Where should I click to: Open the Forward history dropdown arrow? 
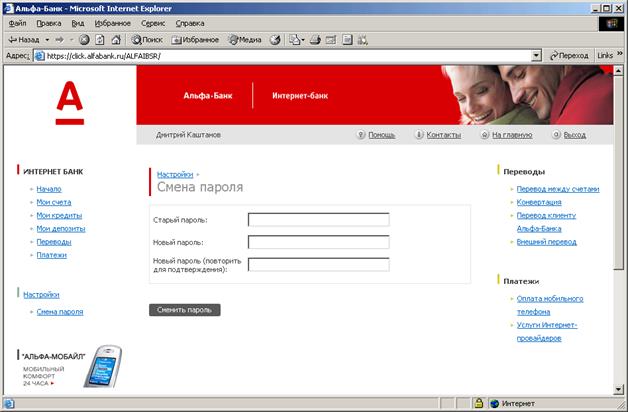coord(71,40)
